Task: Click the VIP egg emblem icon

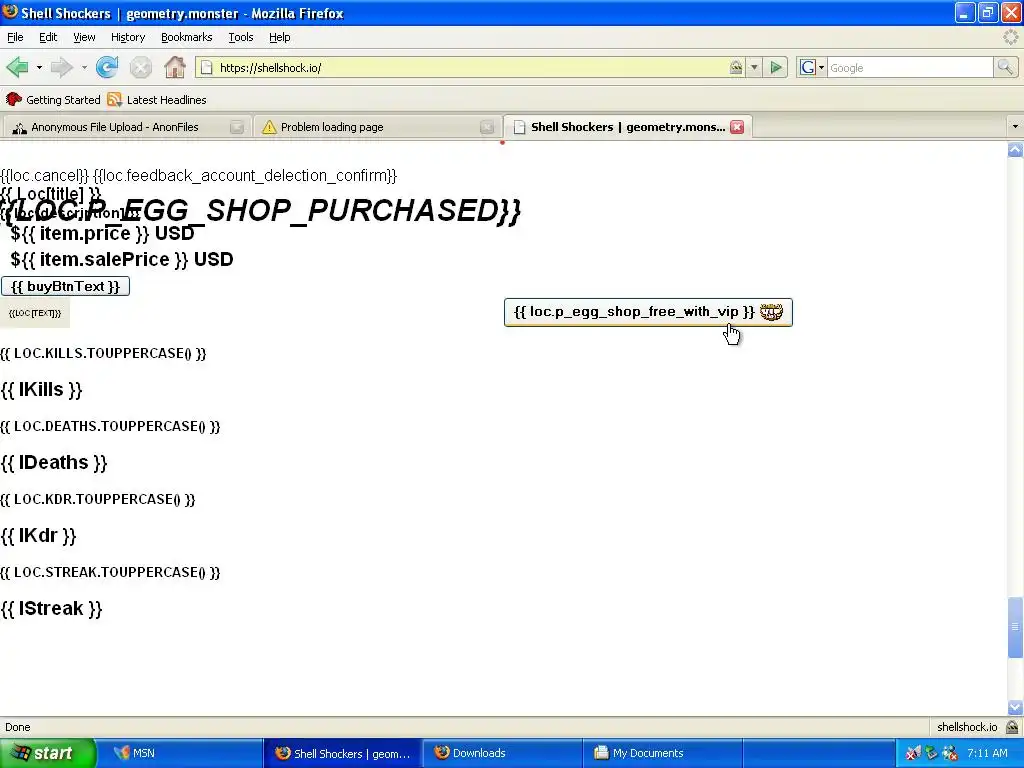Action: tap(771, 312)
